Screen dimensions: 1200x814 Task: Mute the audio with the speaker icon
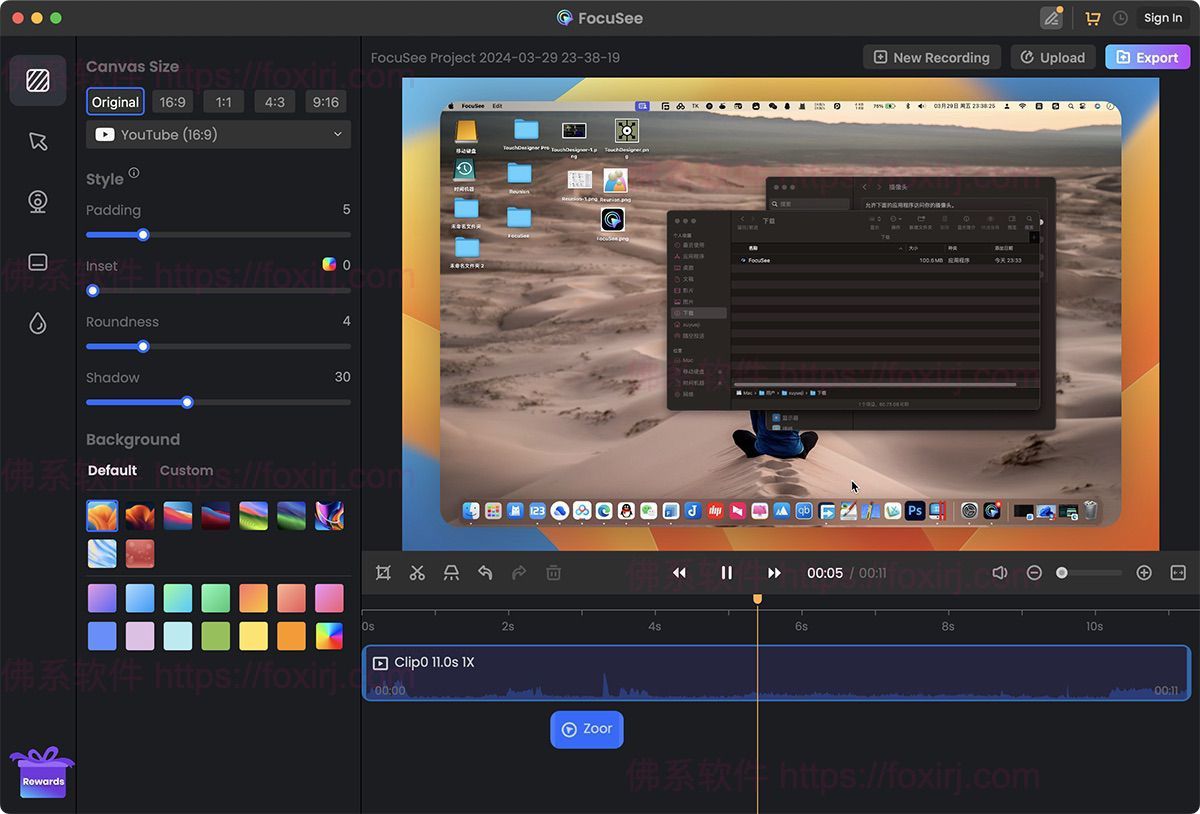[x=999, y=572]
